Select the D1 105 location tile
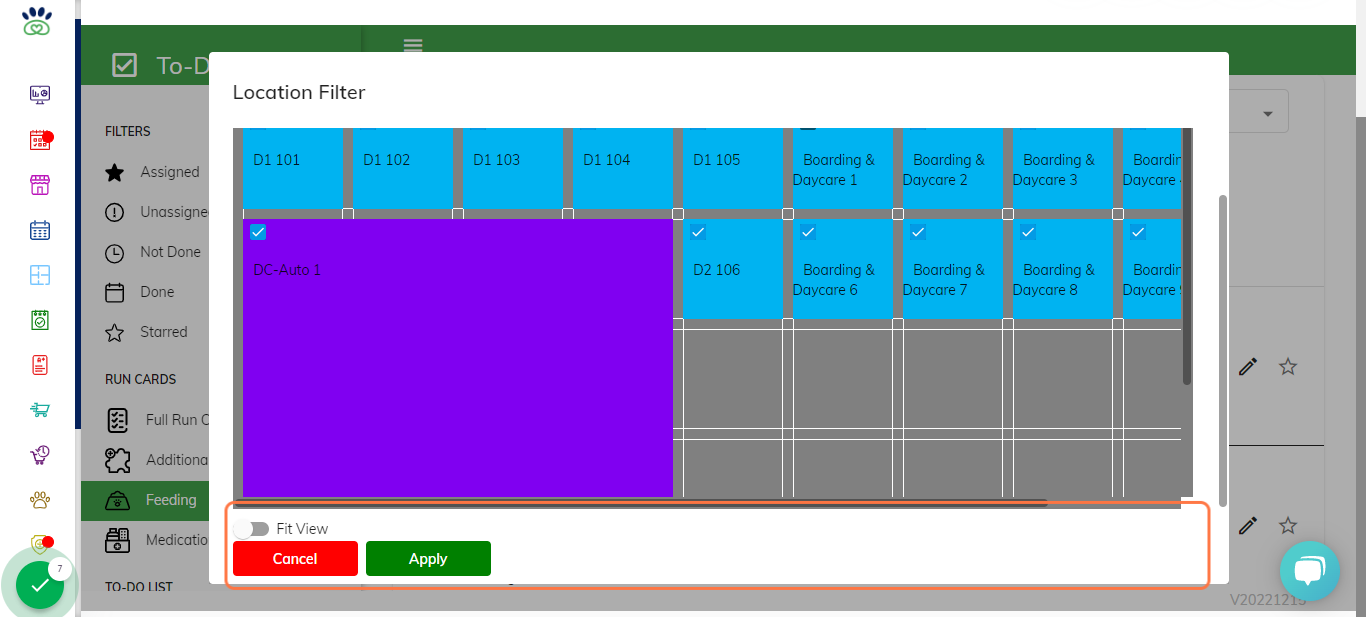Viewport: 1366px width, 617px height. click(x=733, y=168)
